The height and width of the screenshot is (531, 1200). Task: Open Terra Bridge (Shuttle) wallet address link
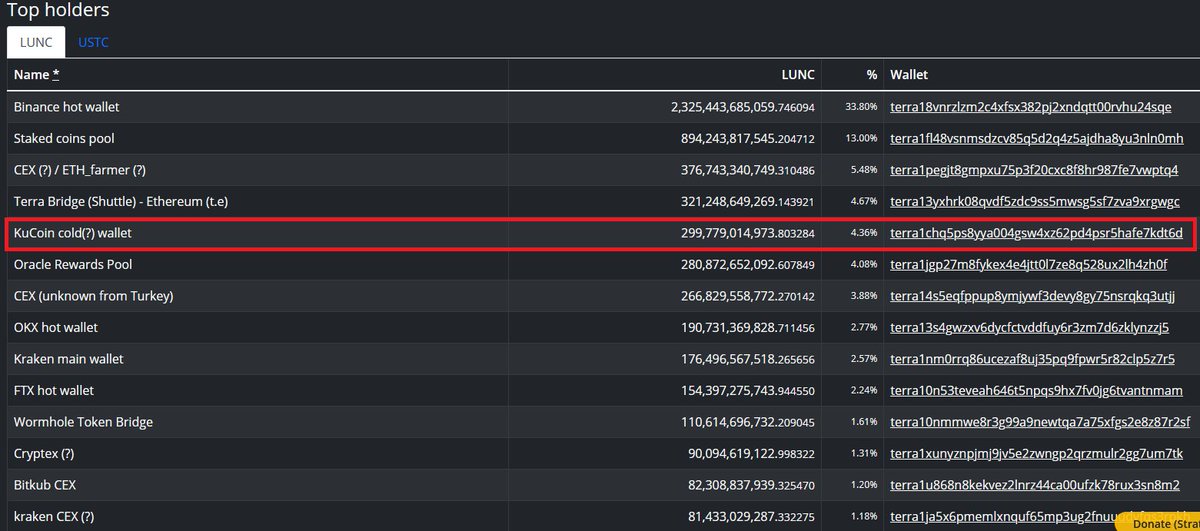pos(1035,202)
